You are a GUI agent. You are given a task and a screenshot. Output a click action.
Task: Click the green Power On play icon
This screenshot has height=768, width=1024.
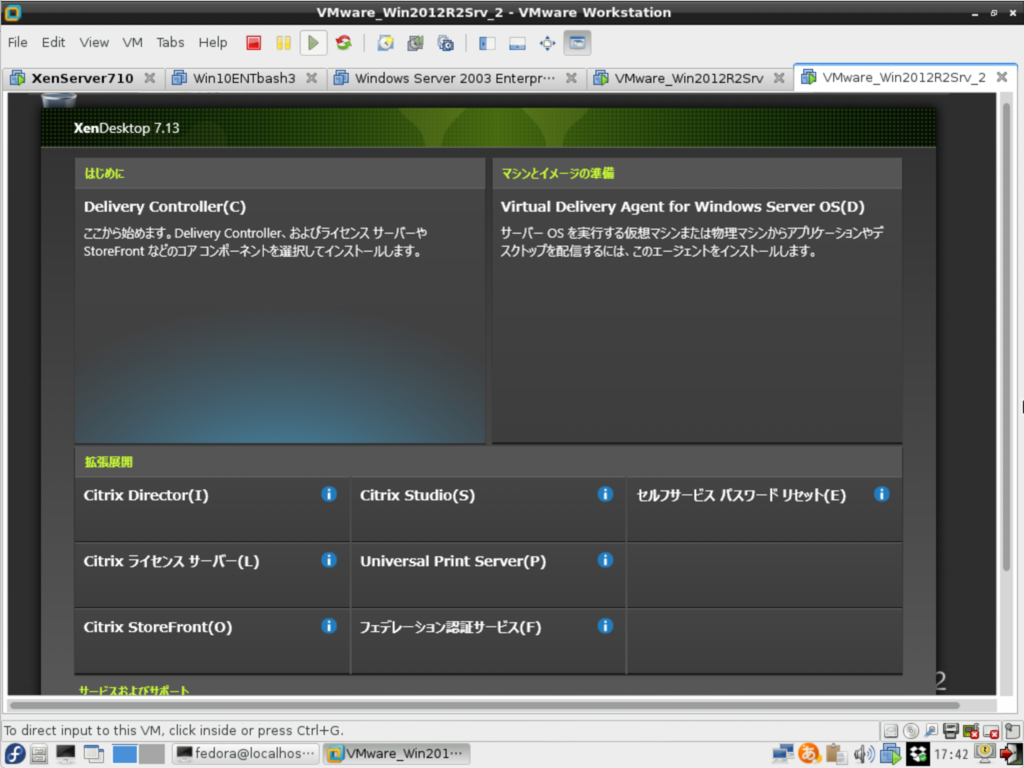pos(313,43)
